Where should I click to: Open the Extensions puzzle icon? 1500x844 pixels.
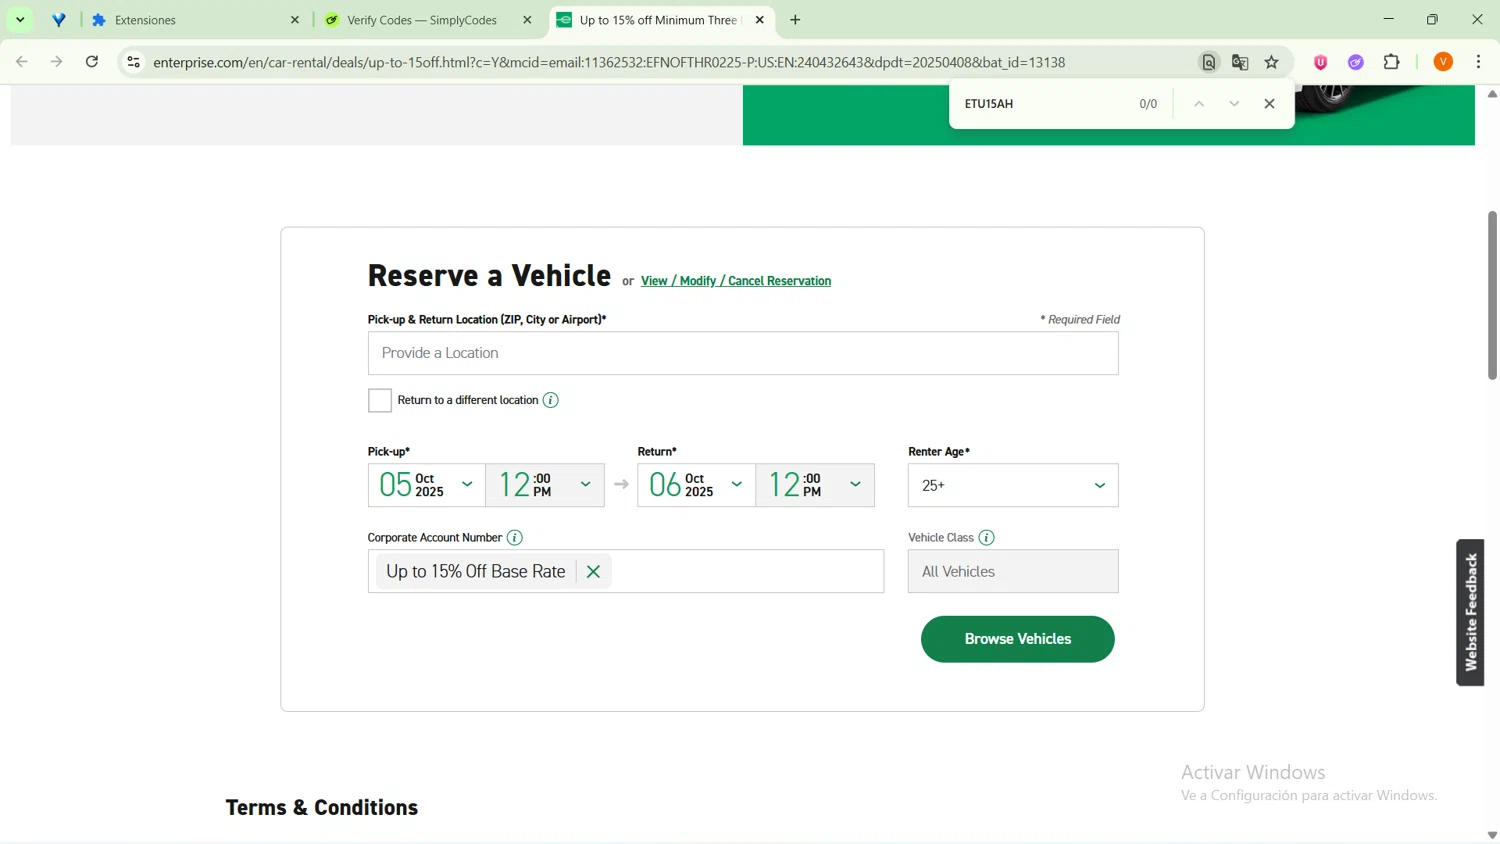(1391, 62)
